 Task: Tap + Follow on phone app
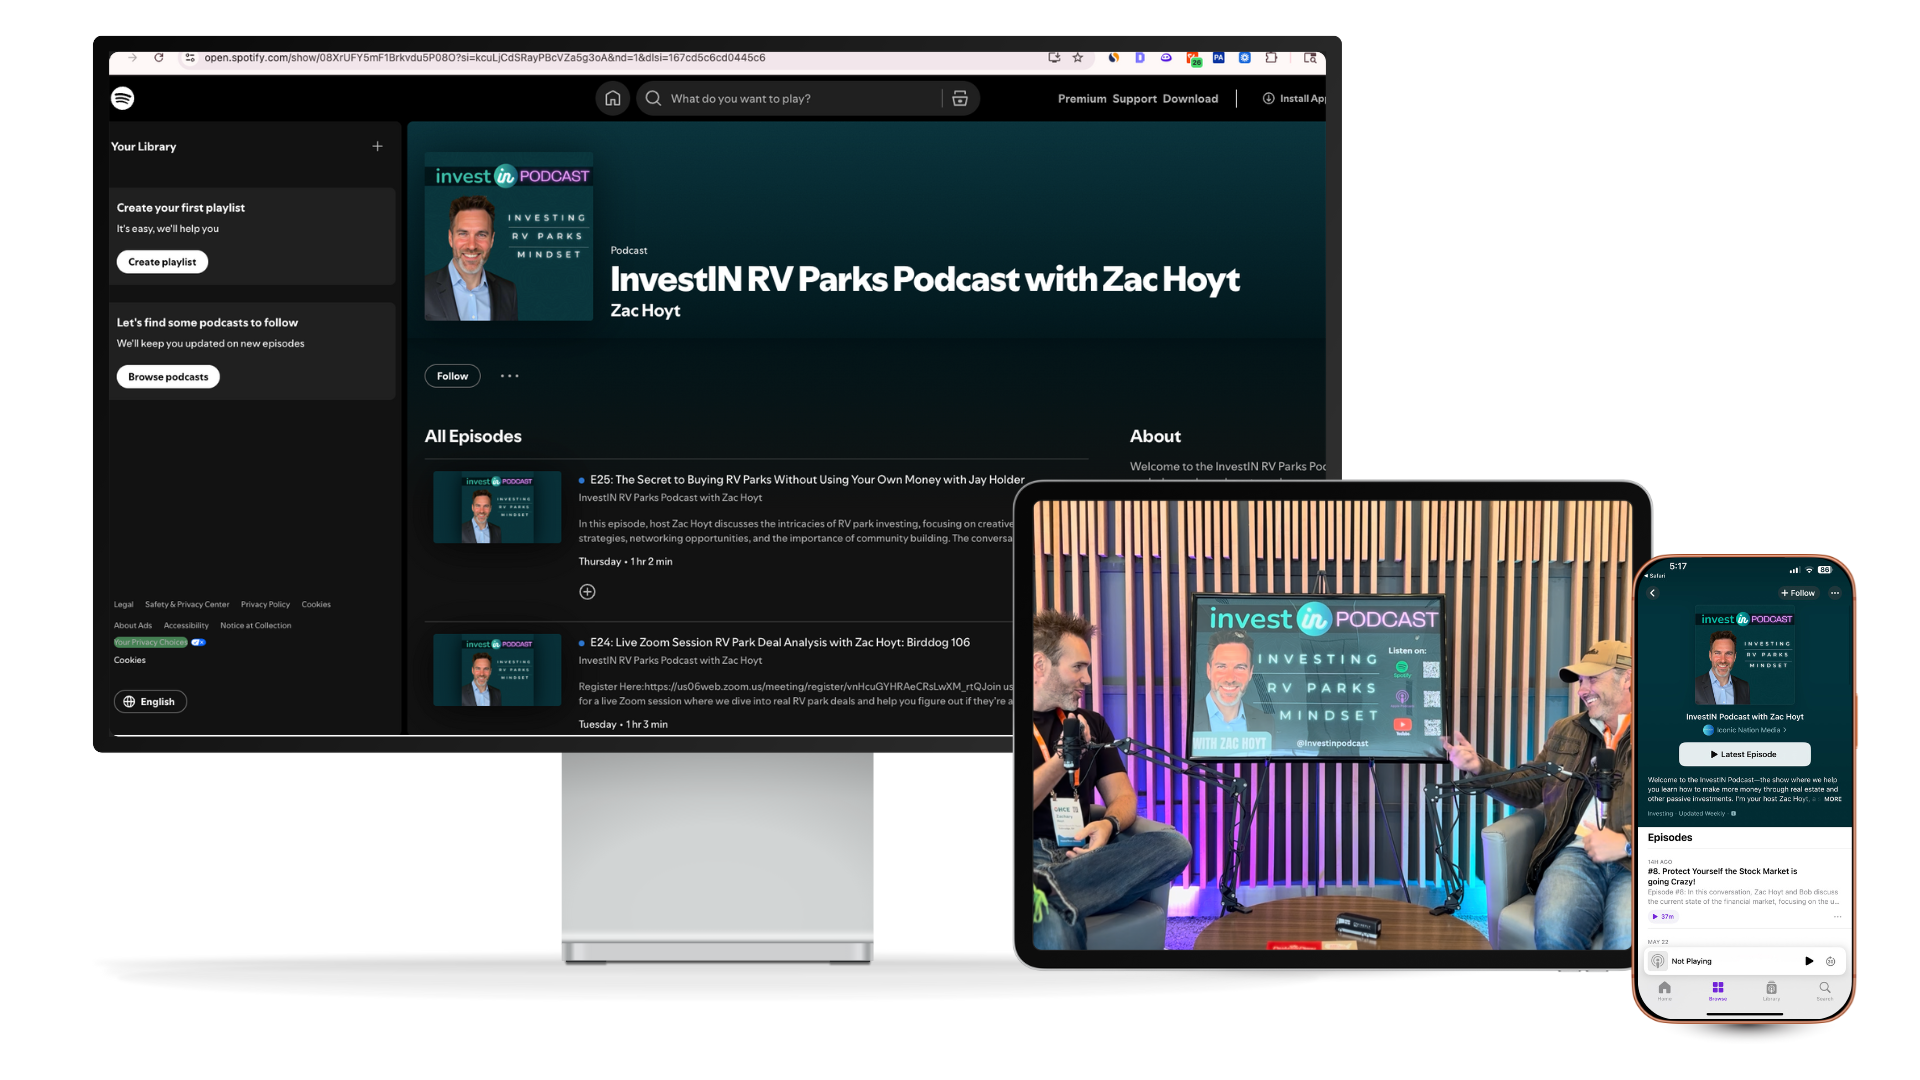(x=1797, y=593)
